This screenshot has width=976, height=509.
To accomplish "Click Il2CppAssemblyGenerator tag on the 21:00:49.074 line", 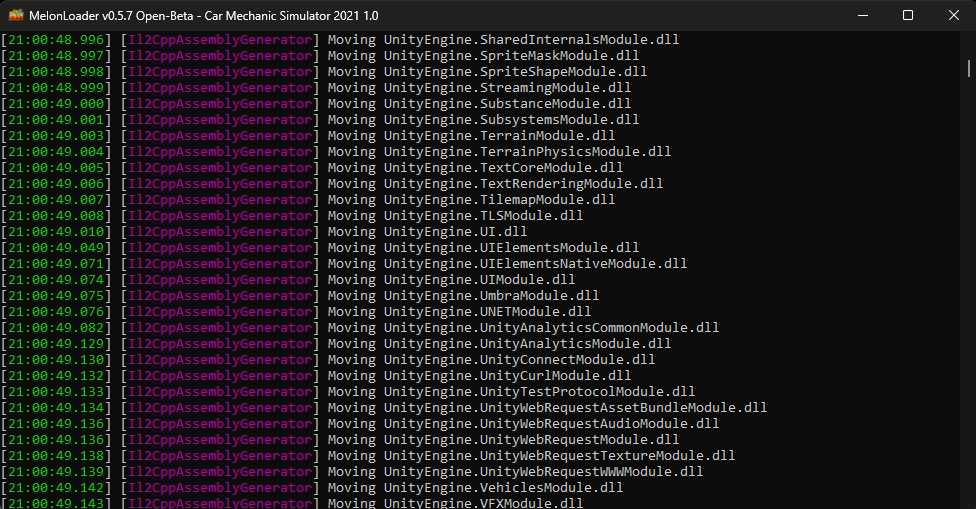I will tap(220, 280).
